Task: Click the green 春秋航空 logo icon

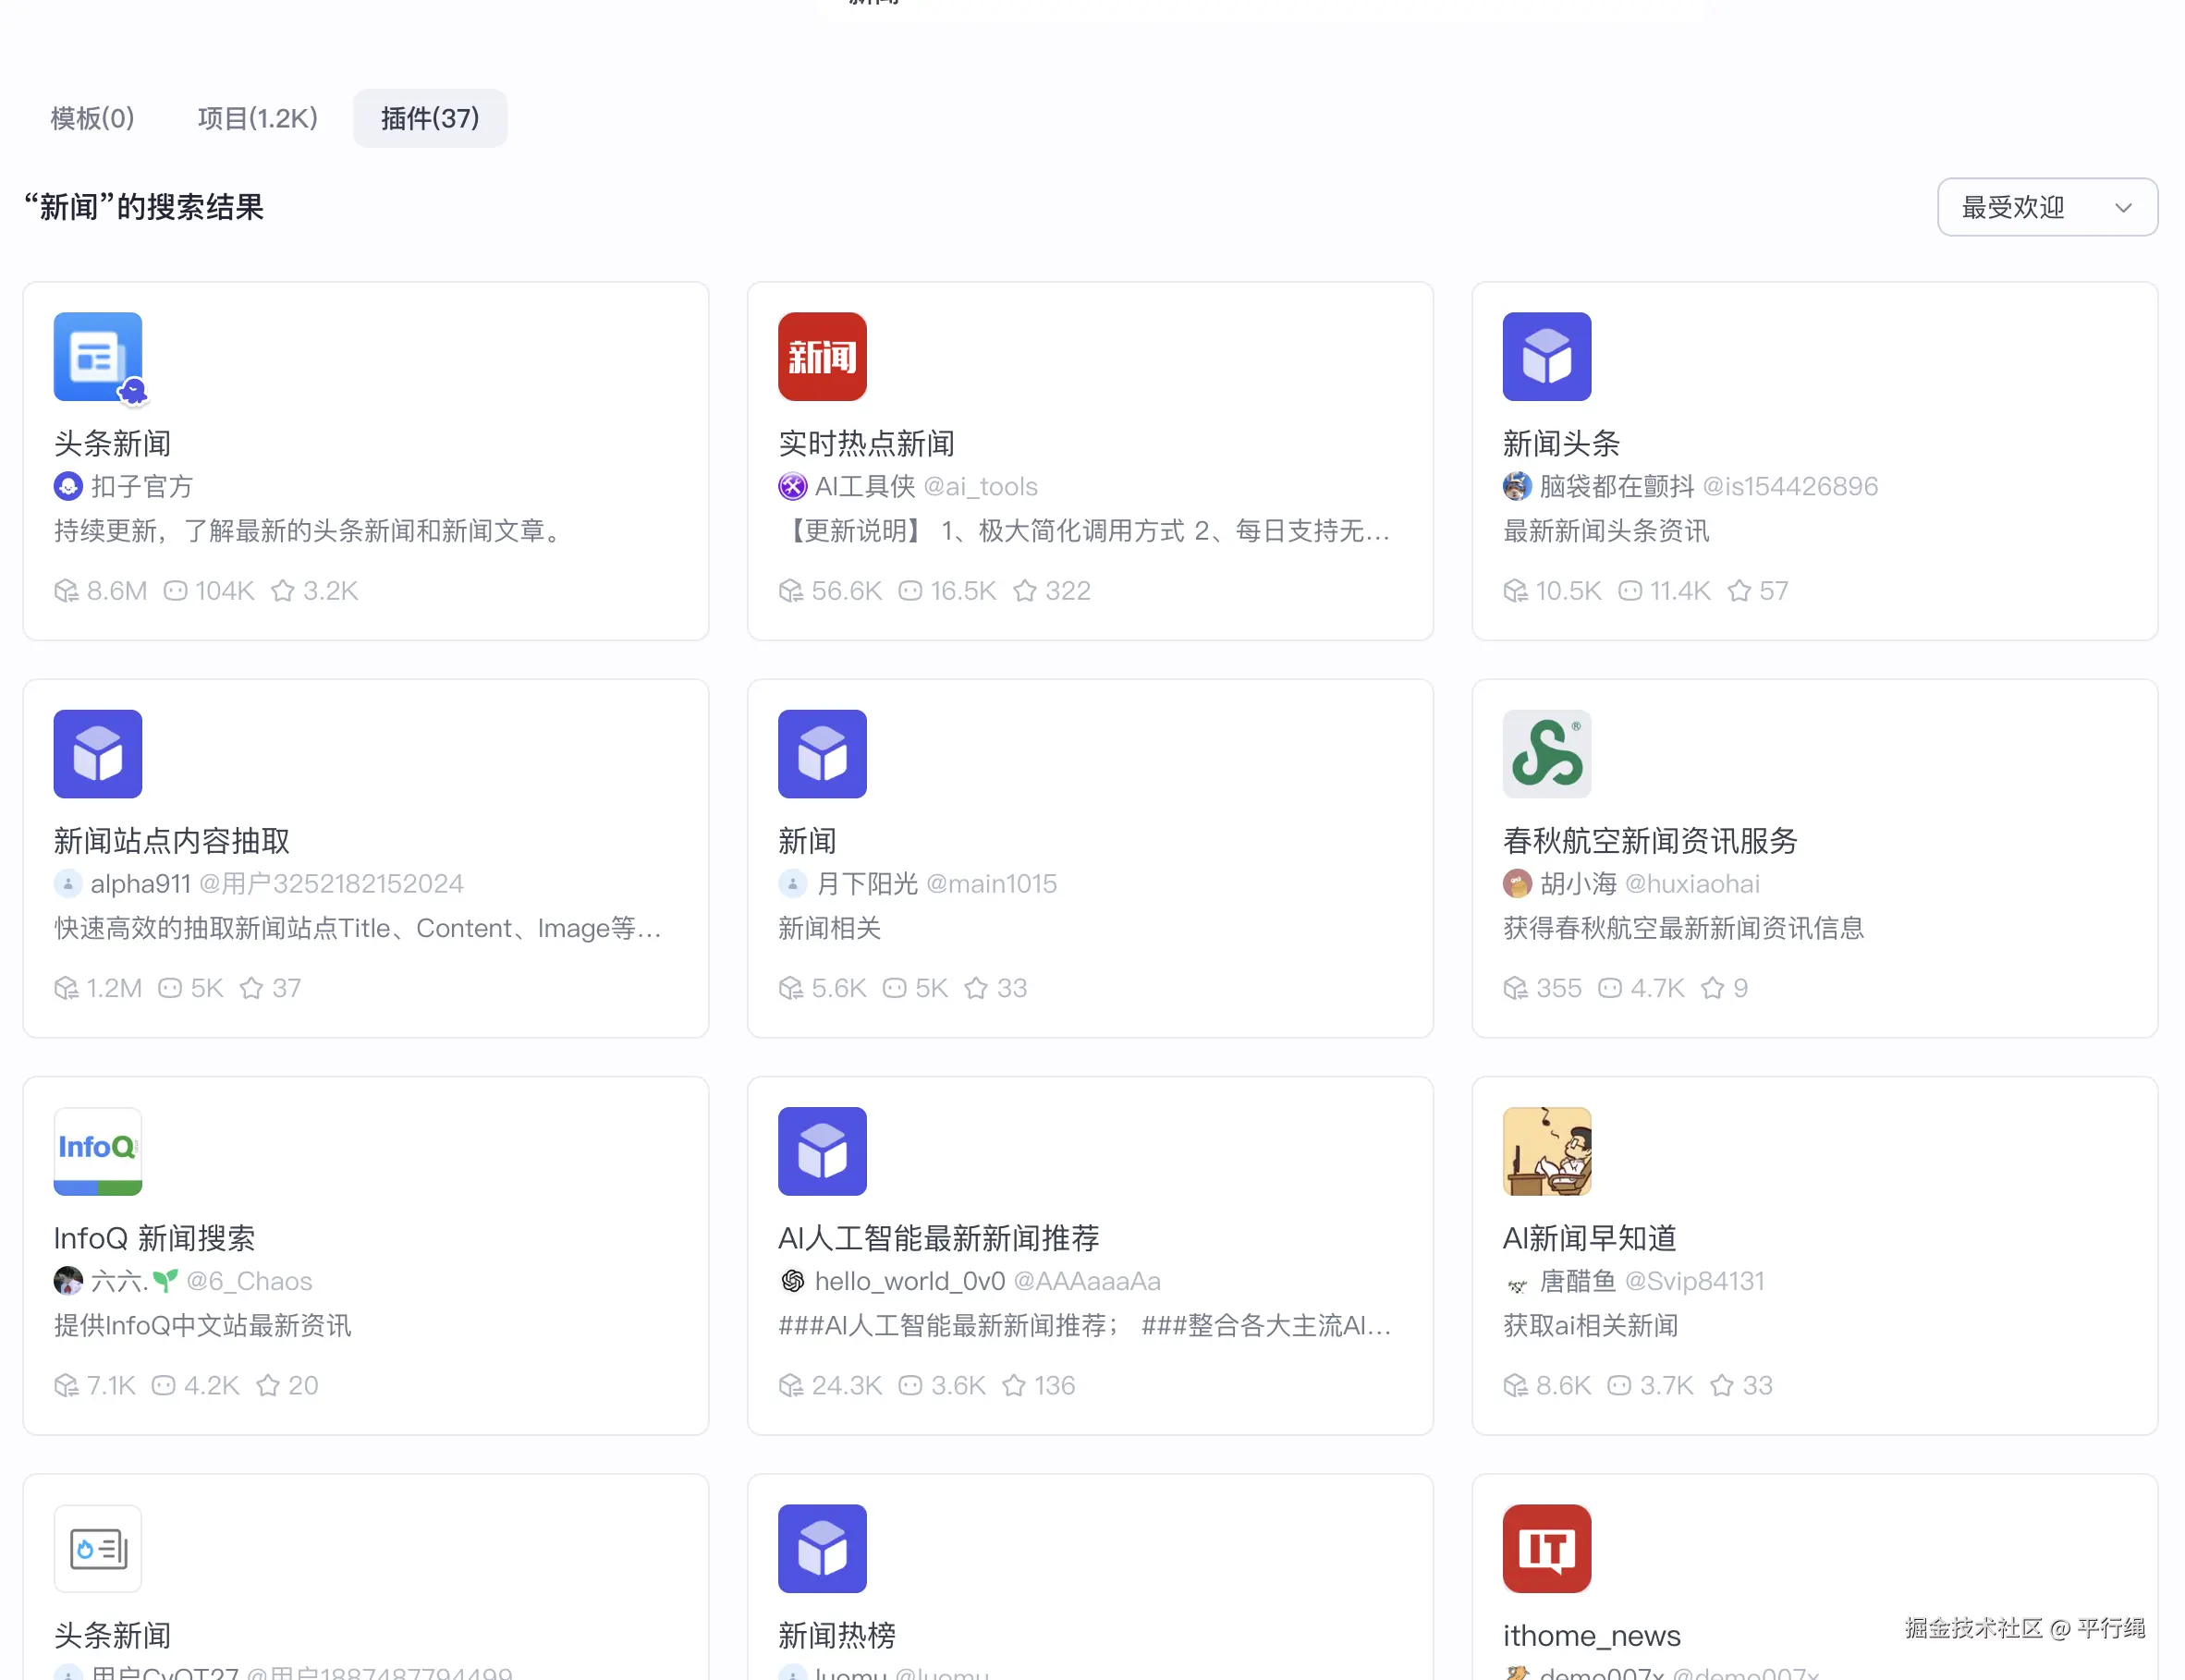Action: click(x=1545, y=753)
